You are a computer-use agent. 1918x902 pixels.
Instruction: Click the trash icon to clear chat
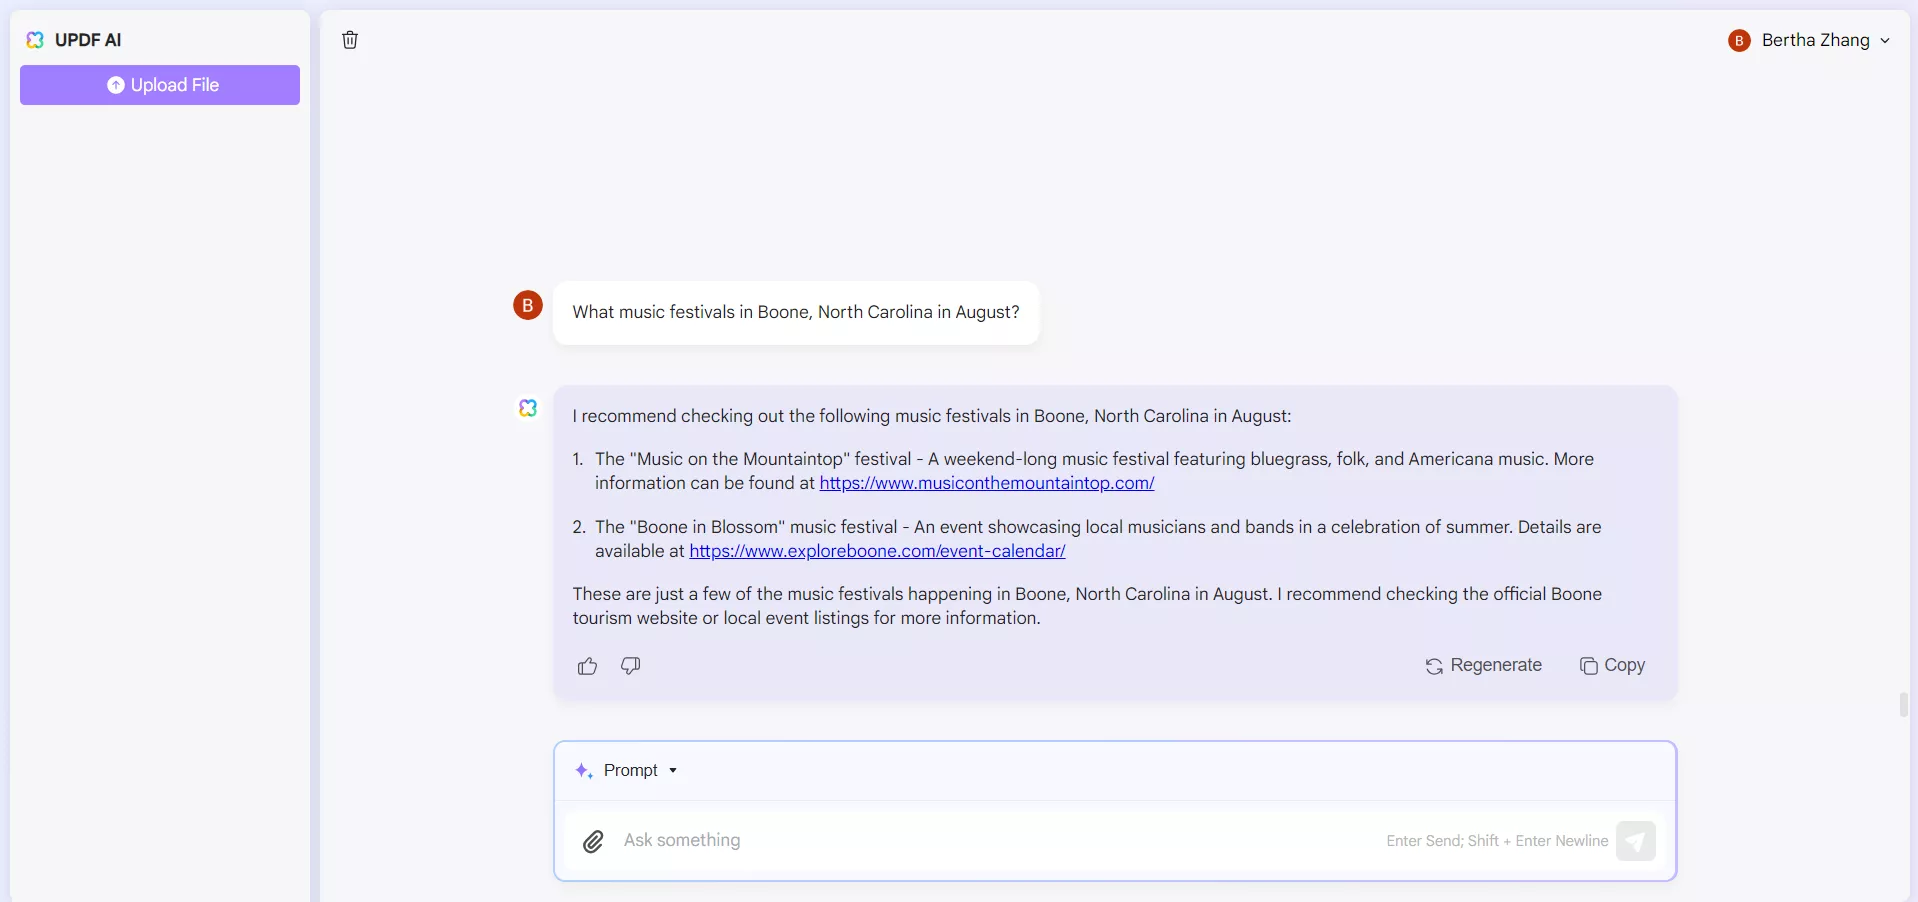tap(350, 40)
